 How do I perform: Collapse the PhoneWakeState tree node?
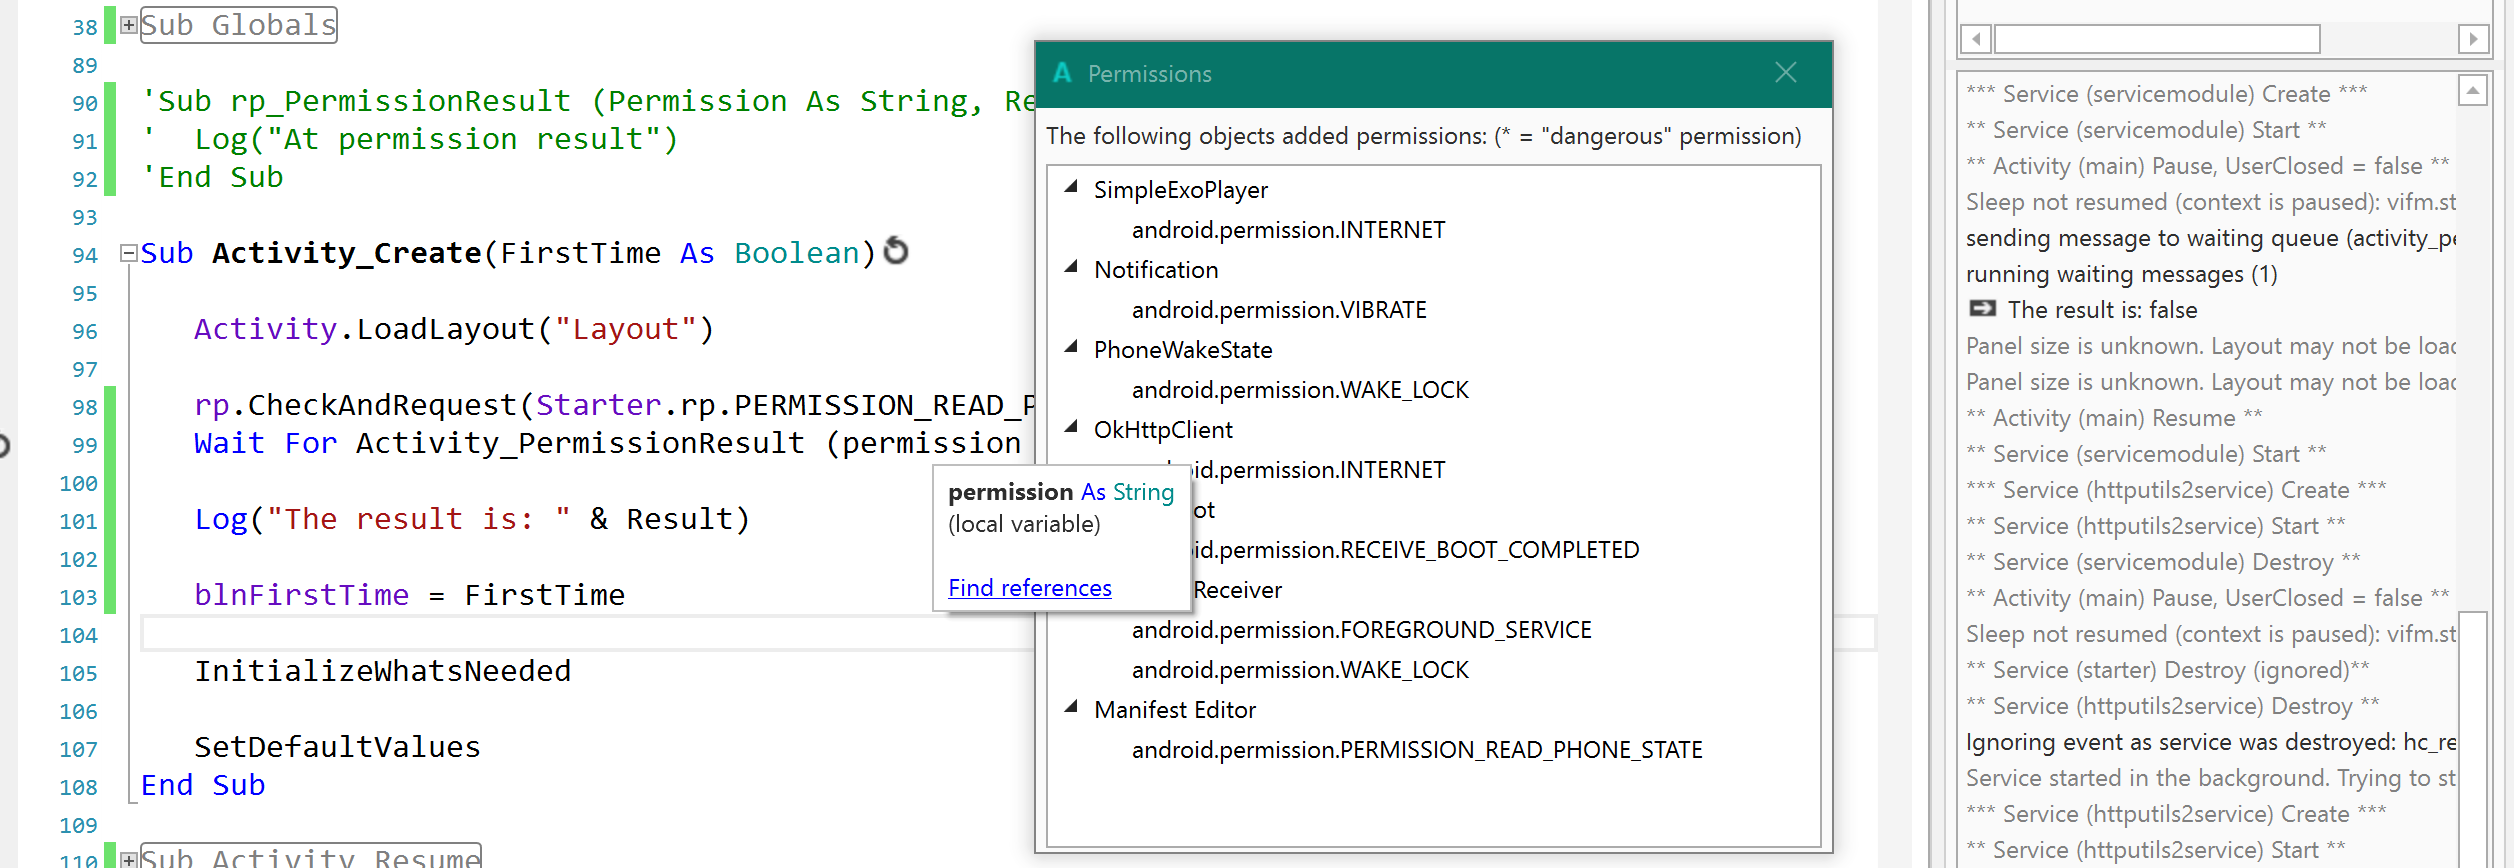pyautogui.click(x=1072, y=347)
